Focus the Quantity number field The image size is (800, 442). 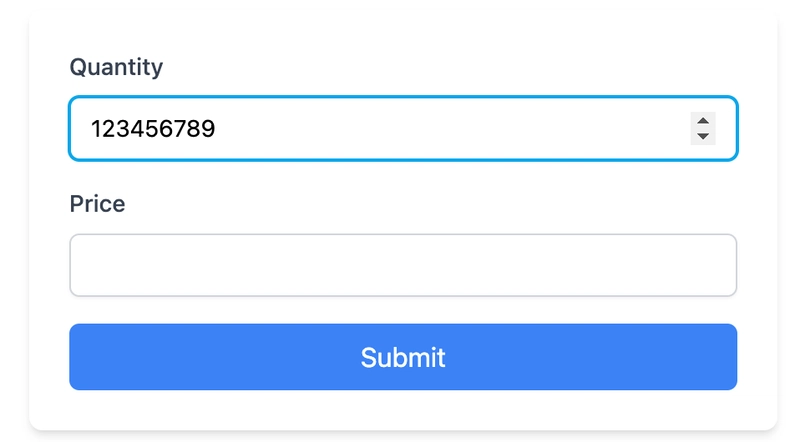pyautogui.click(x=380, y=129)
